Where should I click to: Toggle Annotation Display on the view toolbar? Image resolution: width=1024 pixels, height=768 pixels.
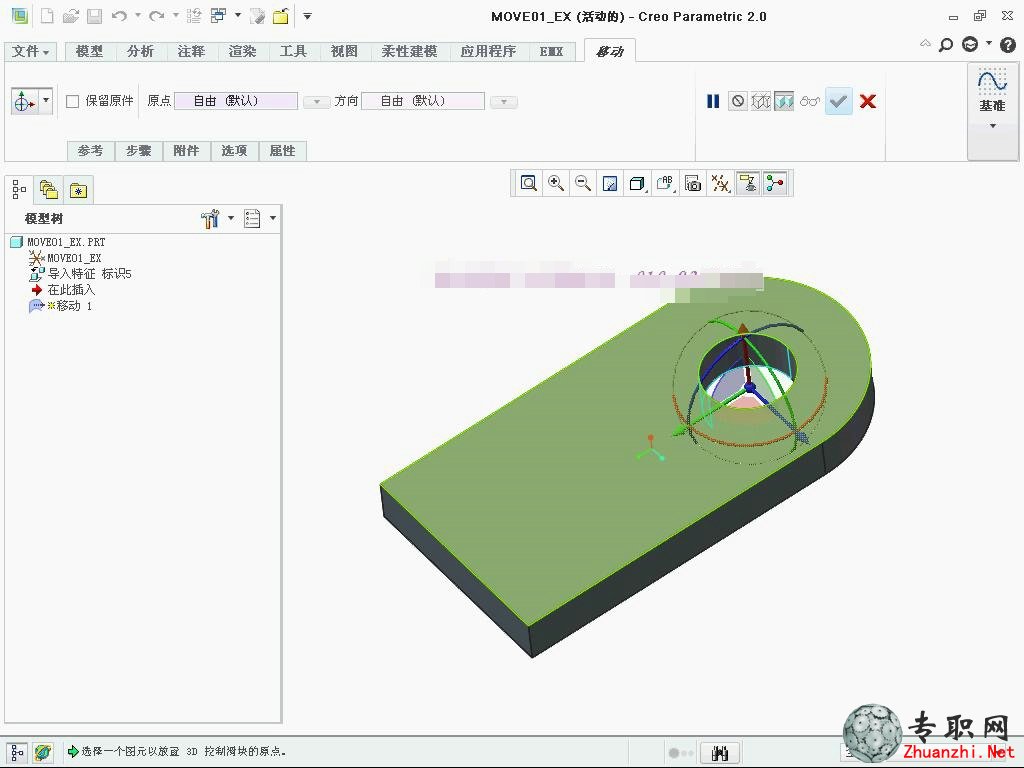[x=747, y=184]
